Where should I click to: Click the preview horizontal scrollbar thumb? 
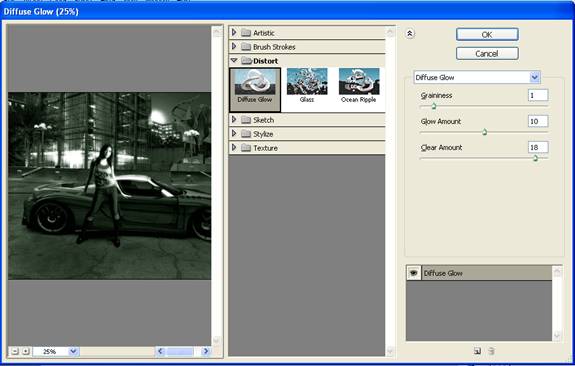coord(180,351)
